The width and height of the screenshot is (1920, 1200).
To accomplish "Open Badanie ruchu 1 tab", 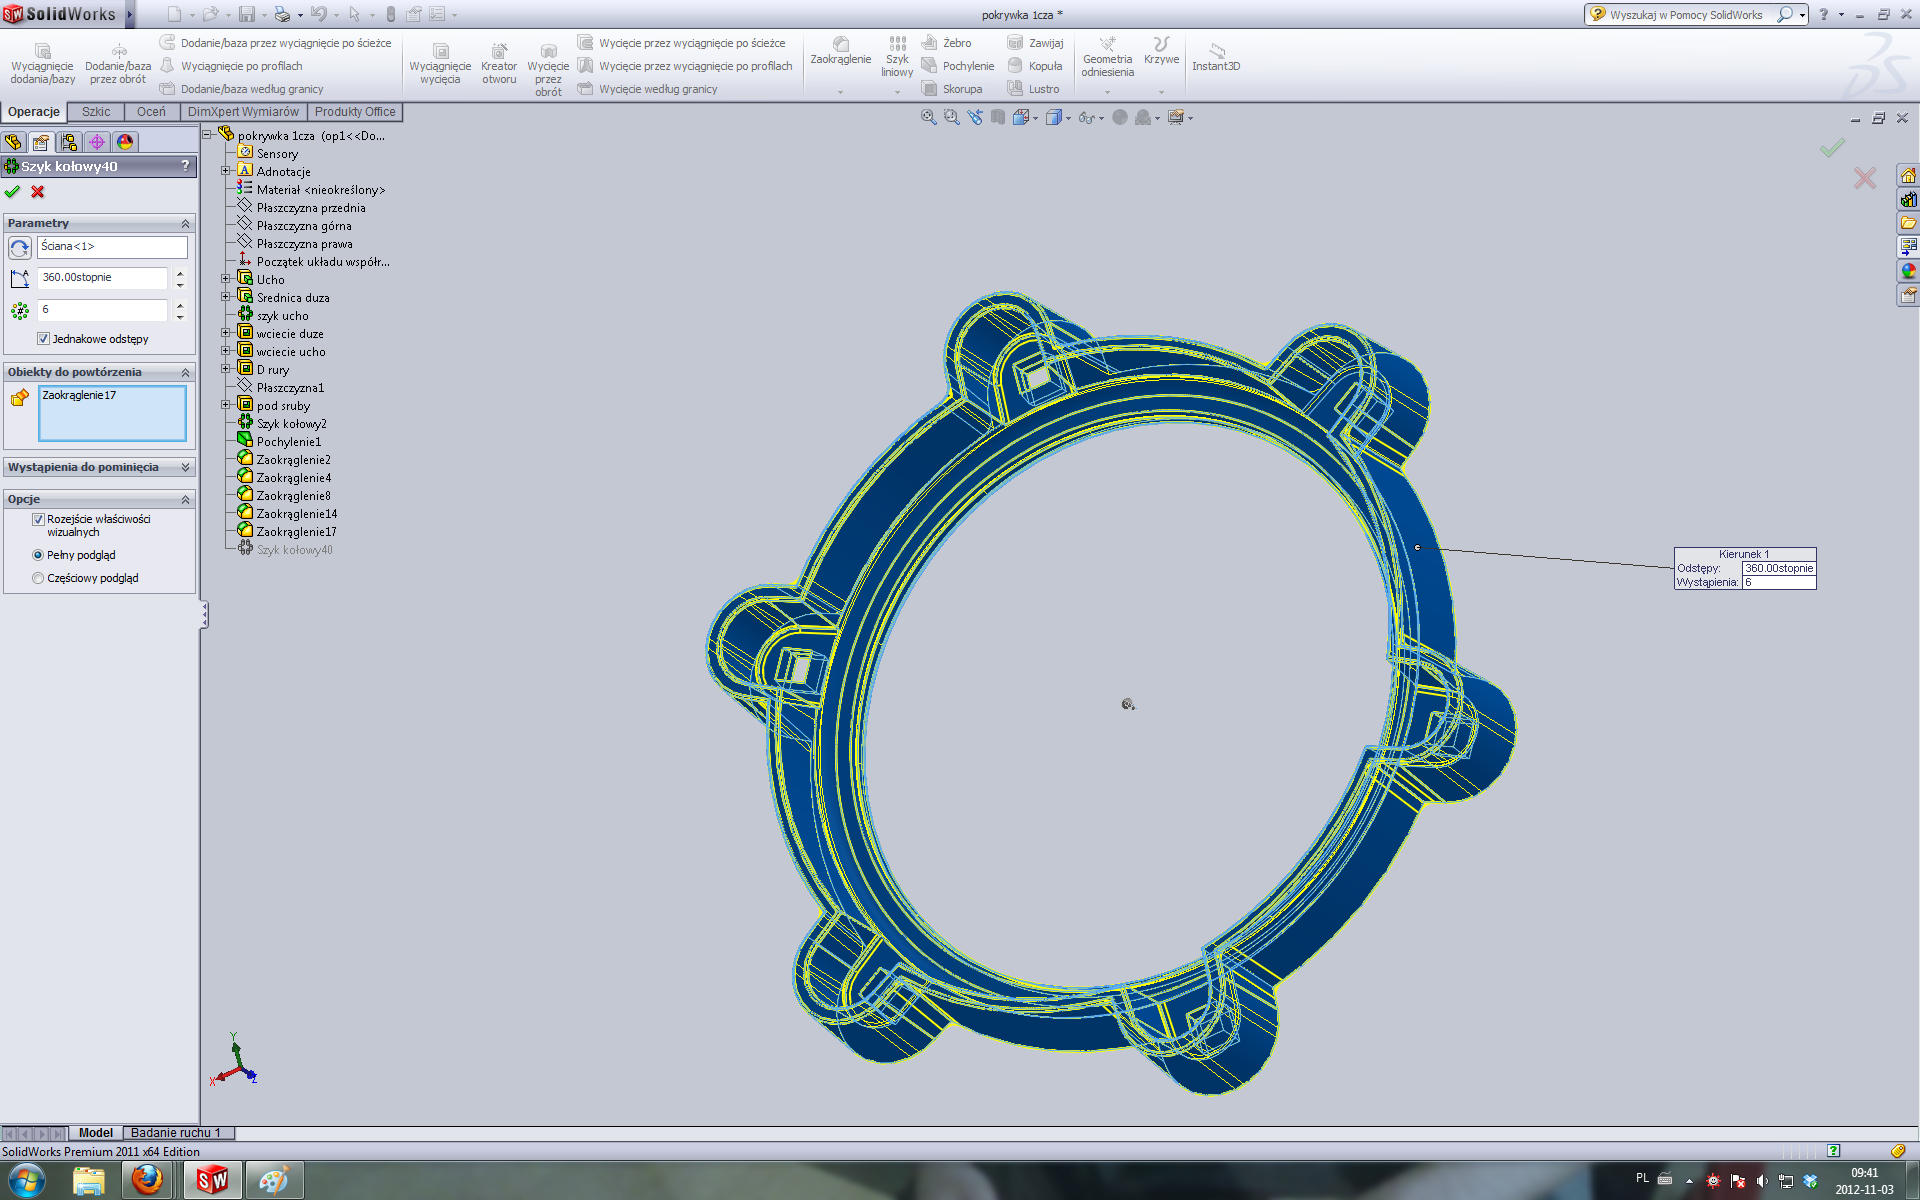I will pyautogui.click(x=175, y=1133).
